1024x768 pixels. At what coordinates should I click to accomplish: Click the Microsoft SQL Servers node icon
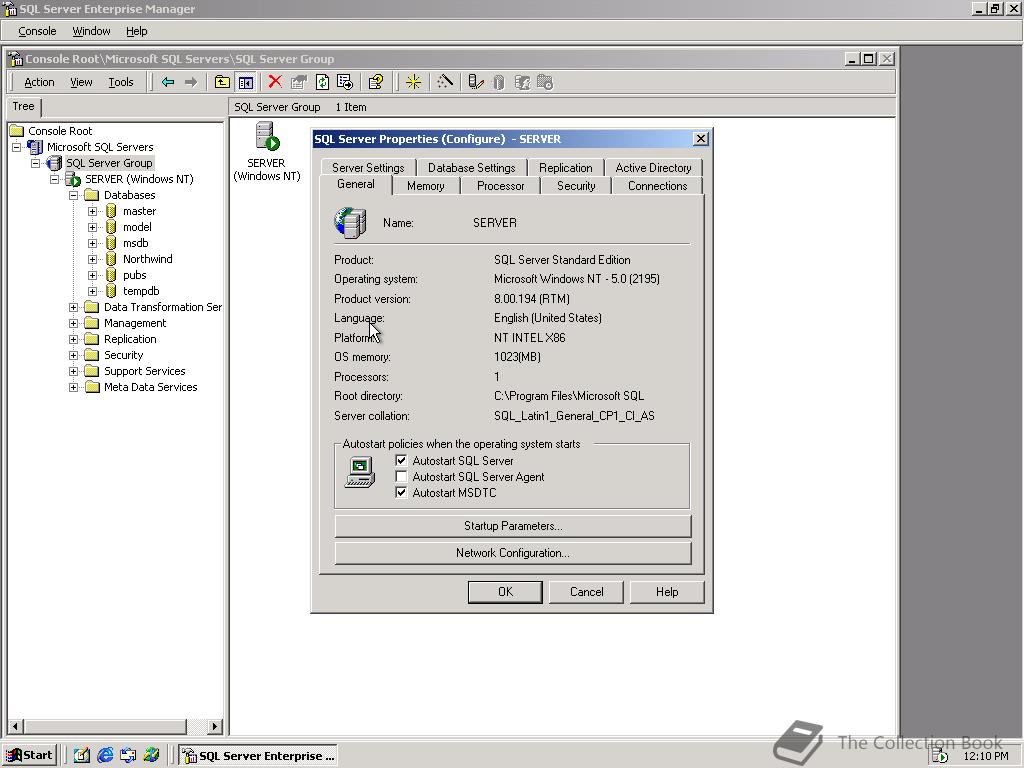[35, 147]
